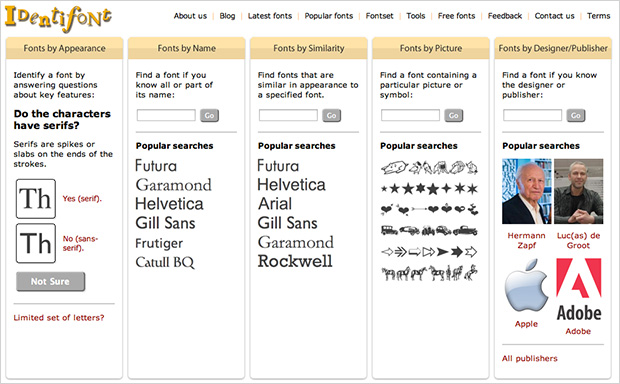The height and width of the screenshot is (384, 620).
Task: Click the Not Sure button
Action: point(51,282)
